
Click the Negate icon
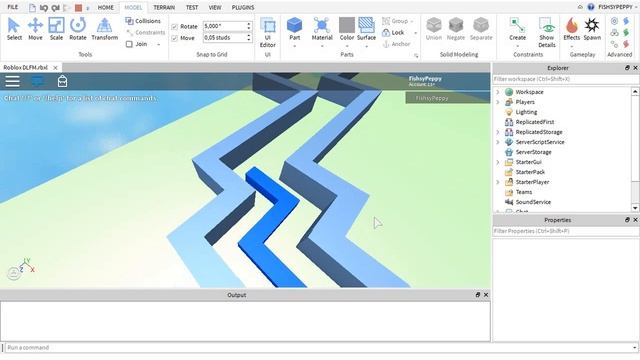point(456,29)
